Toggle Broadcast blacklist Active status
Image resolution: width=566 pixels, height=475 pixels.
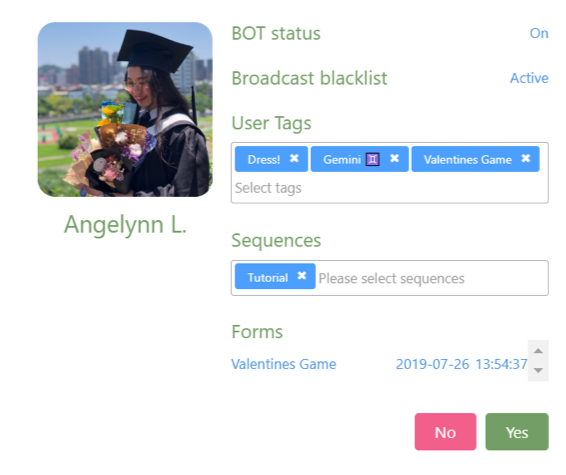(x=529, y=78)
